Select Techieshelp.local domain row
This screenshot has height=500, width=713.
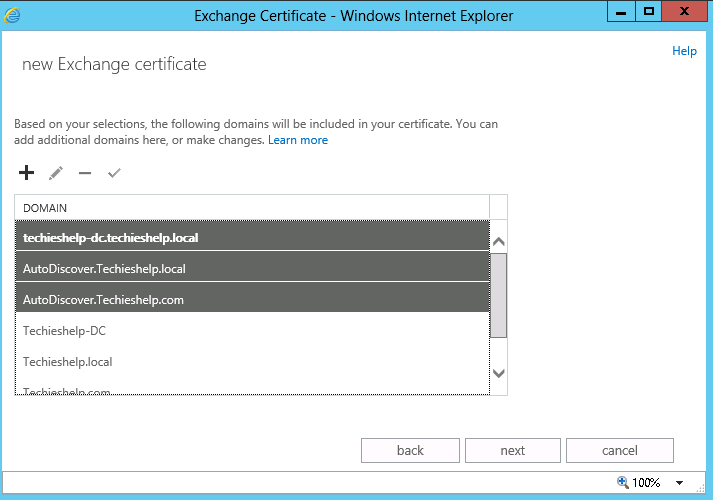(x=252, y=361)
